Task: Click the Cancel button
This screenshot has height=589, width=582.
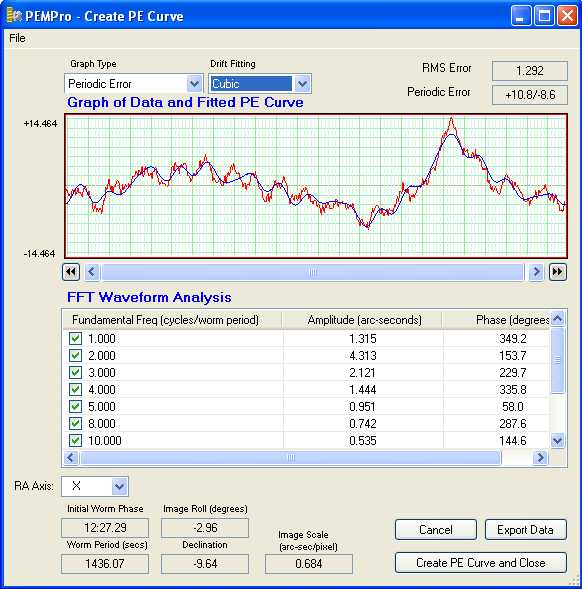Action: click(436, 530)
